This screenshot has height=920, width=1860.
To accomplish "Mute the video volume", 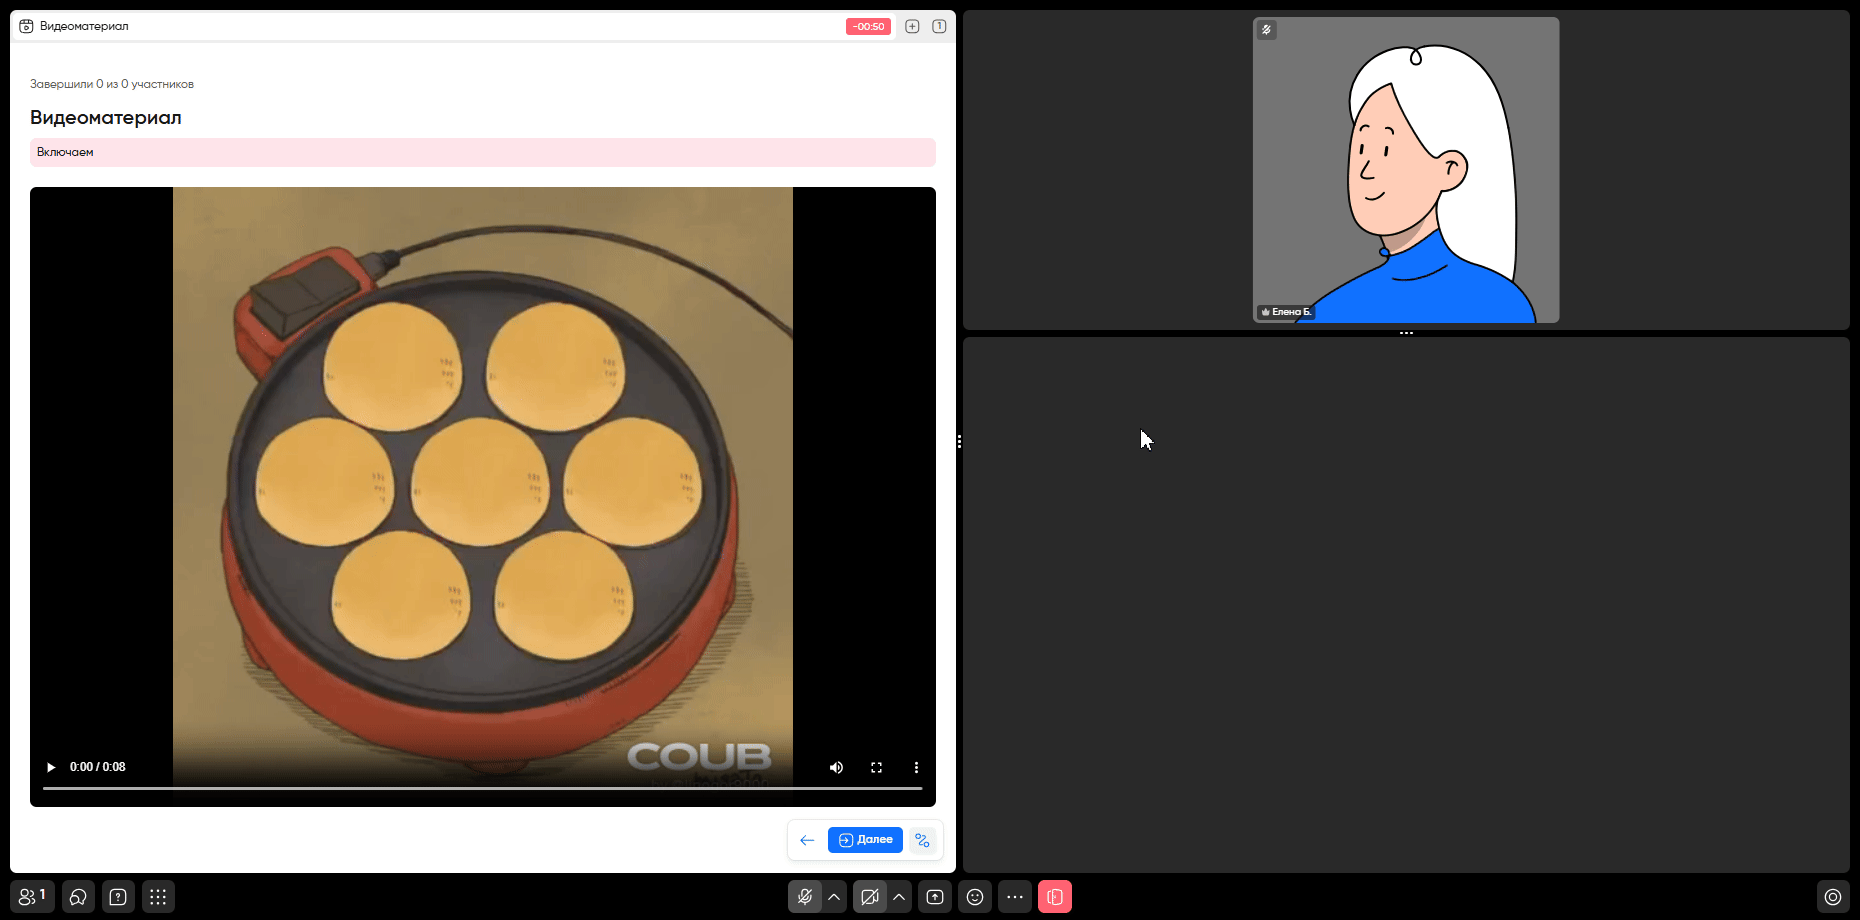I will point(836,767).
